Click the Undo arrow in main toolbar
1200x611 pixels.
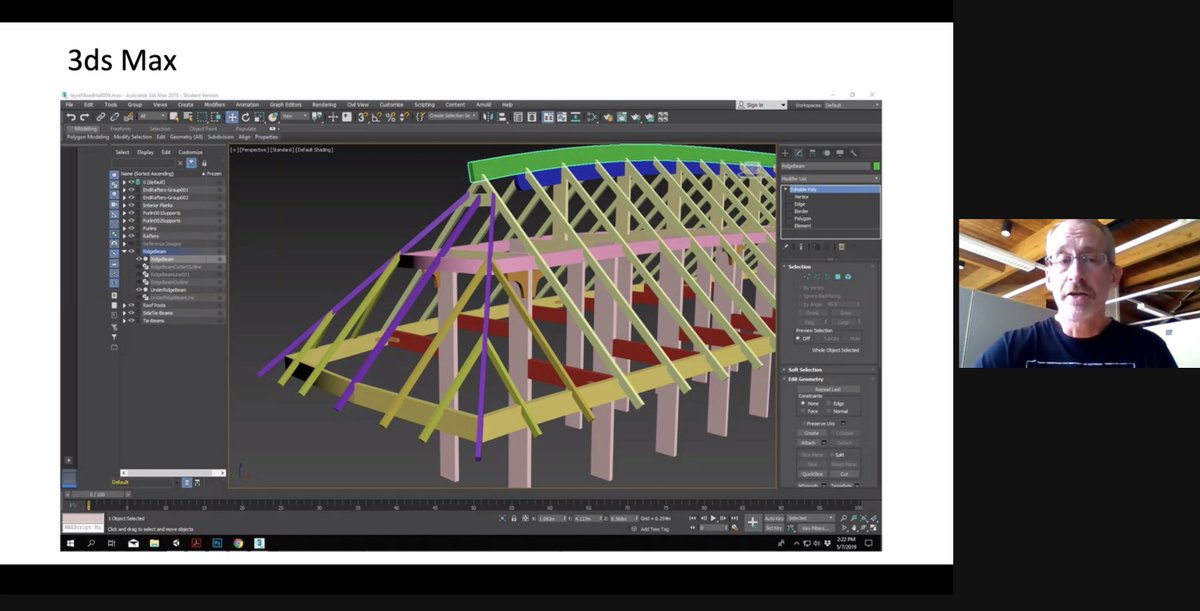(x=71, y=116)
